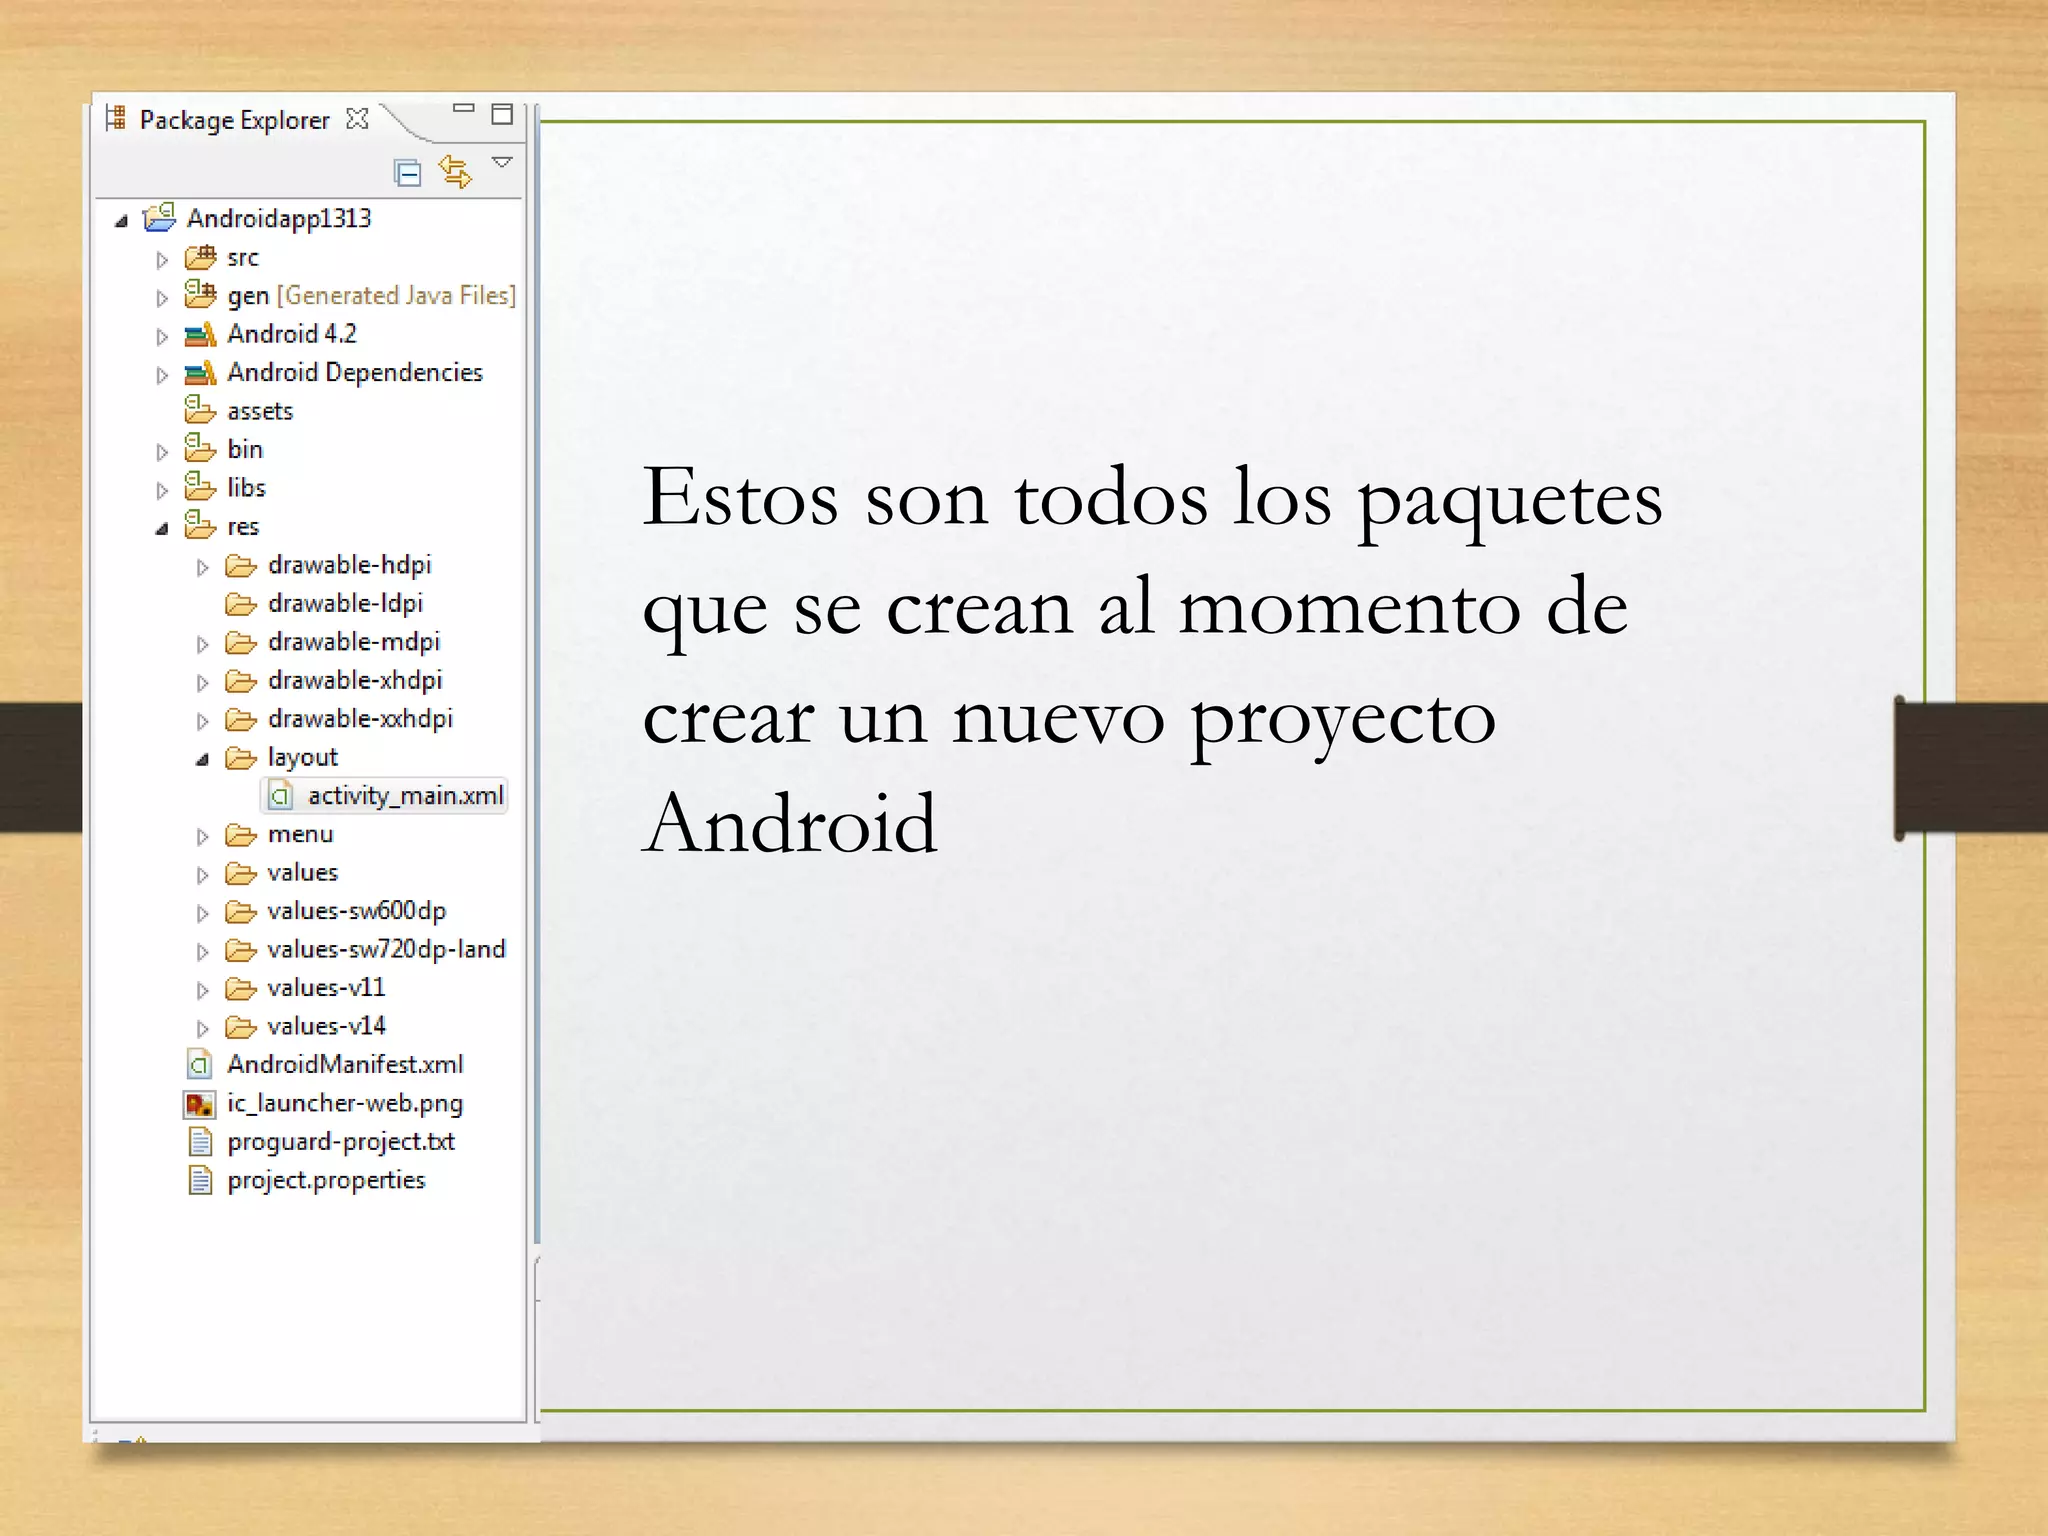Expand the drawable-hdpi folder arrow
The image size is (2048, 1536).
[x=202, y=567]
